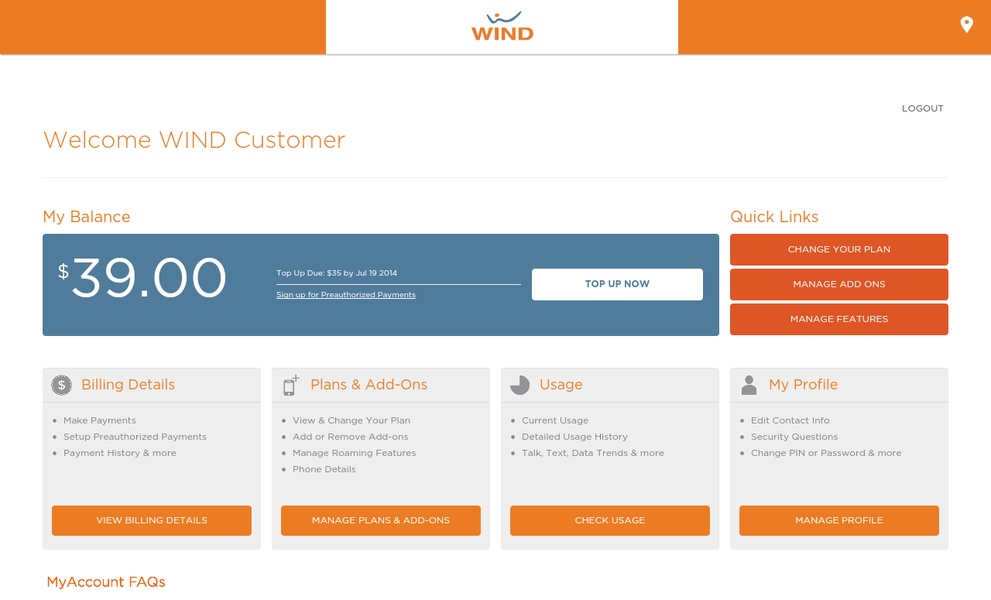The image size is (991, 600).
Task: Click the Check Usage button
Action: (x=610, y=520)
